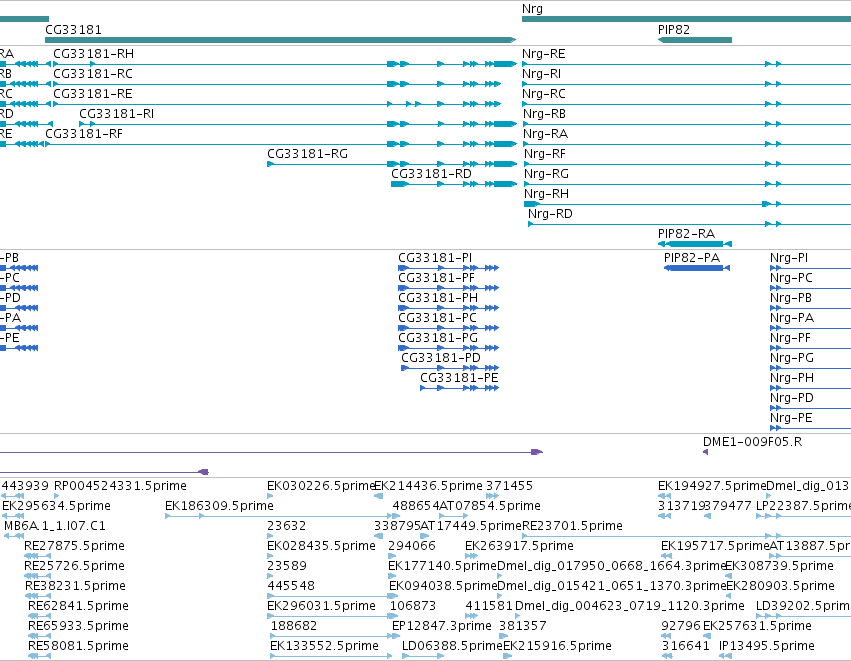Viewport: 851px width, 661px height.
Task: Click protein Nrg-PH label
Action: point(792,378)
